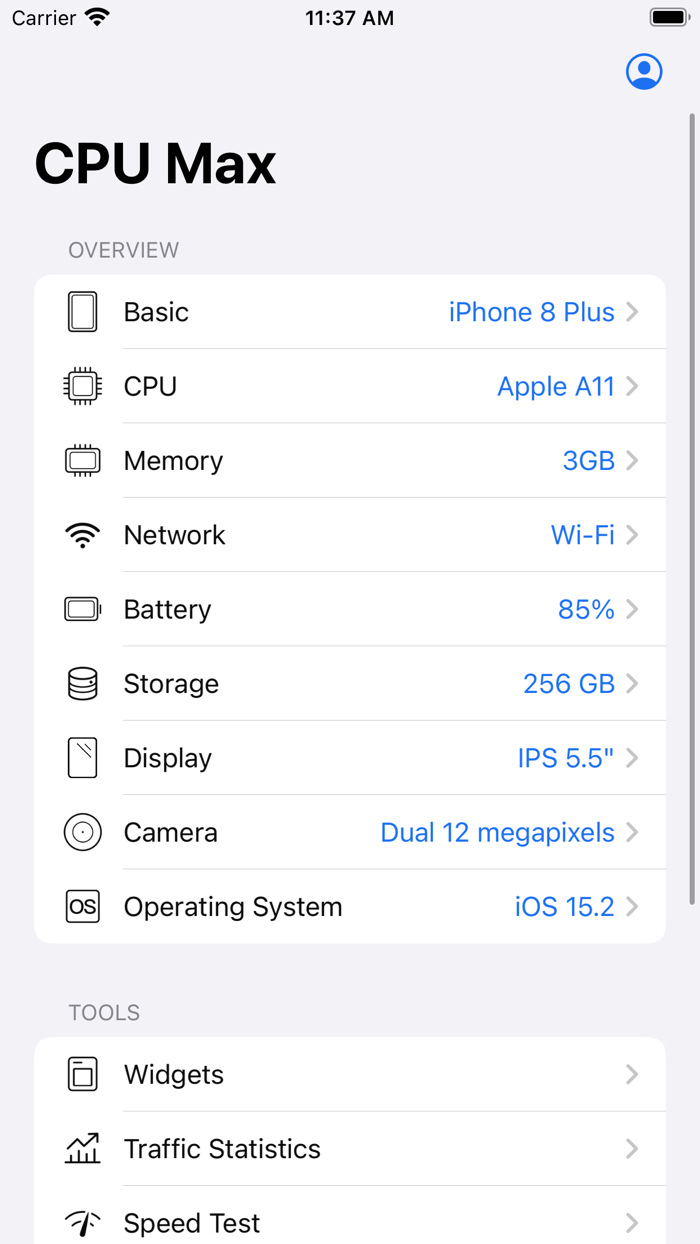Screen dimensions: 700x1244
Task: Click the Traffic Statistics chart icon
Action: tap(82, 1148)
